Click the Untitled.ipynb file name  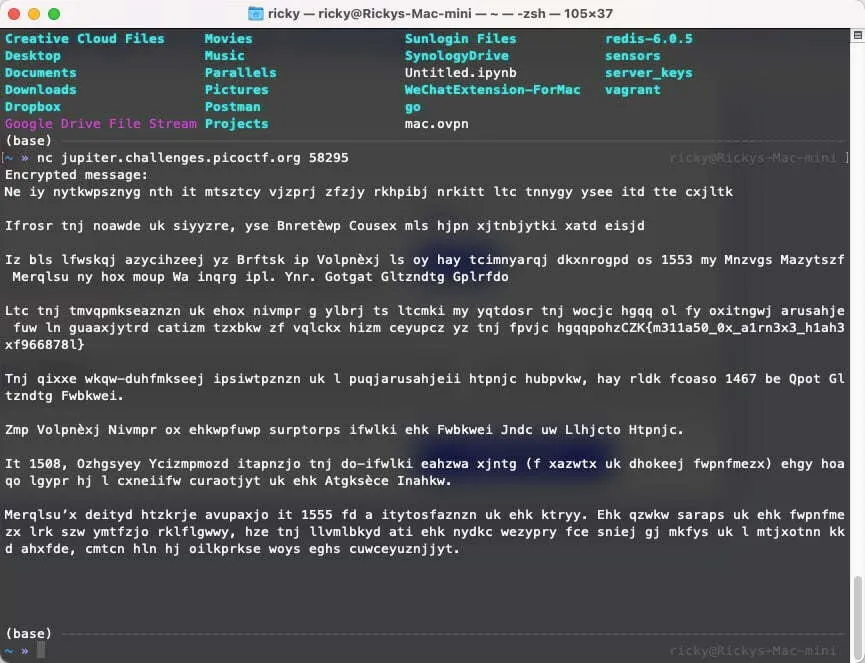click(460, 73)
